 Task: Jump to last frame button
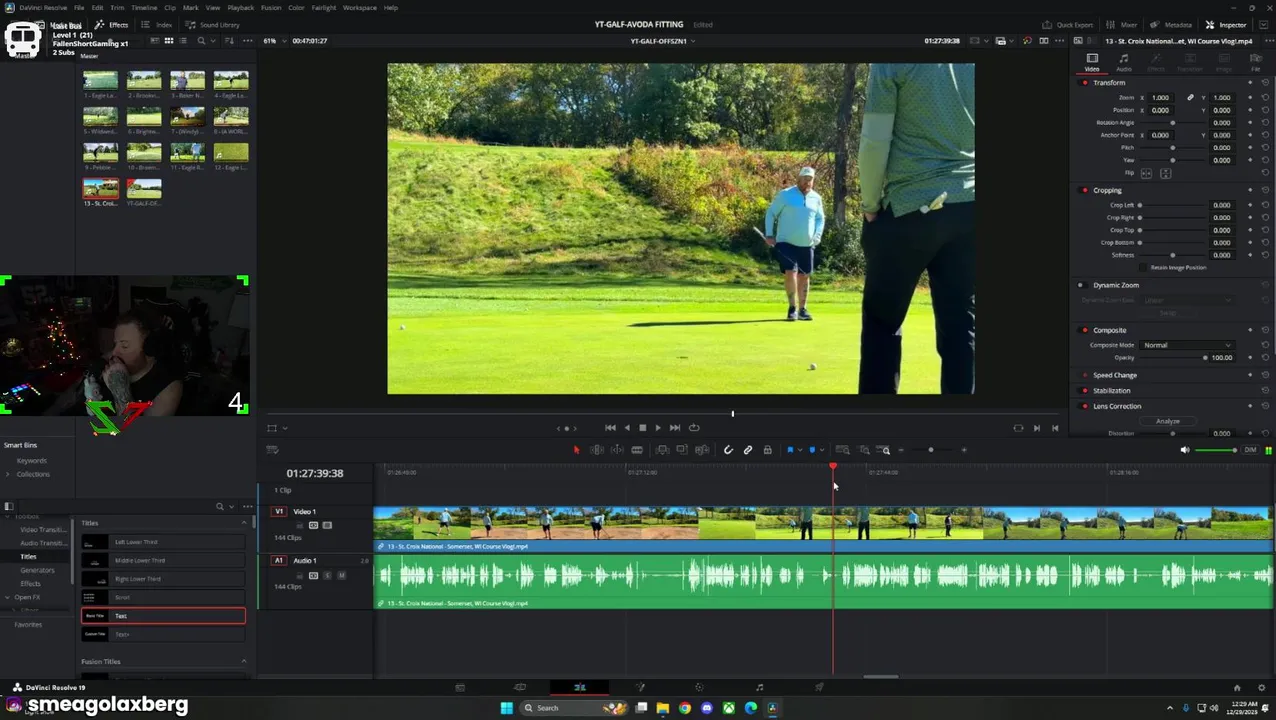point(675,428)
